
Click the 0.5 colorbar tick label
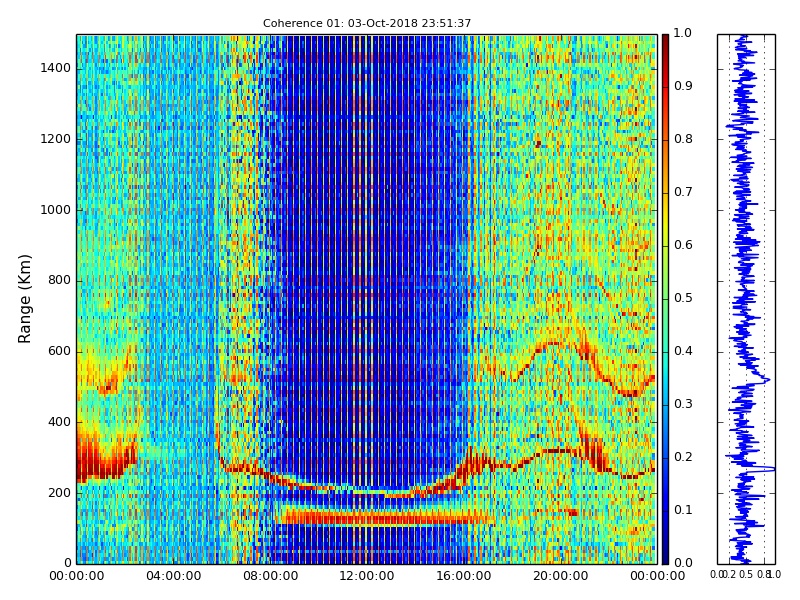tap(683, 298)
